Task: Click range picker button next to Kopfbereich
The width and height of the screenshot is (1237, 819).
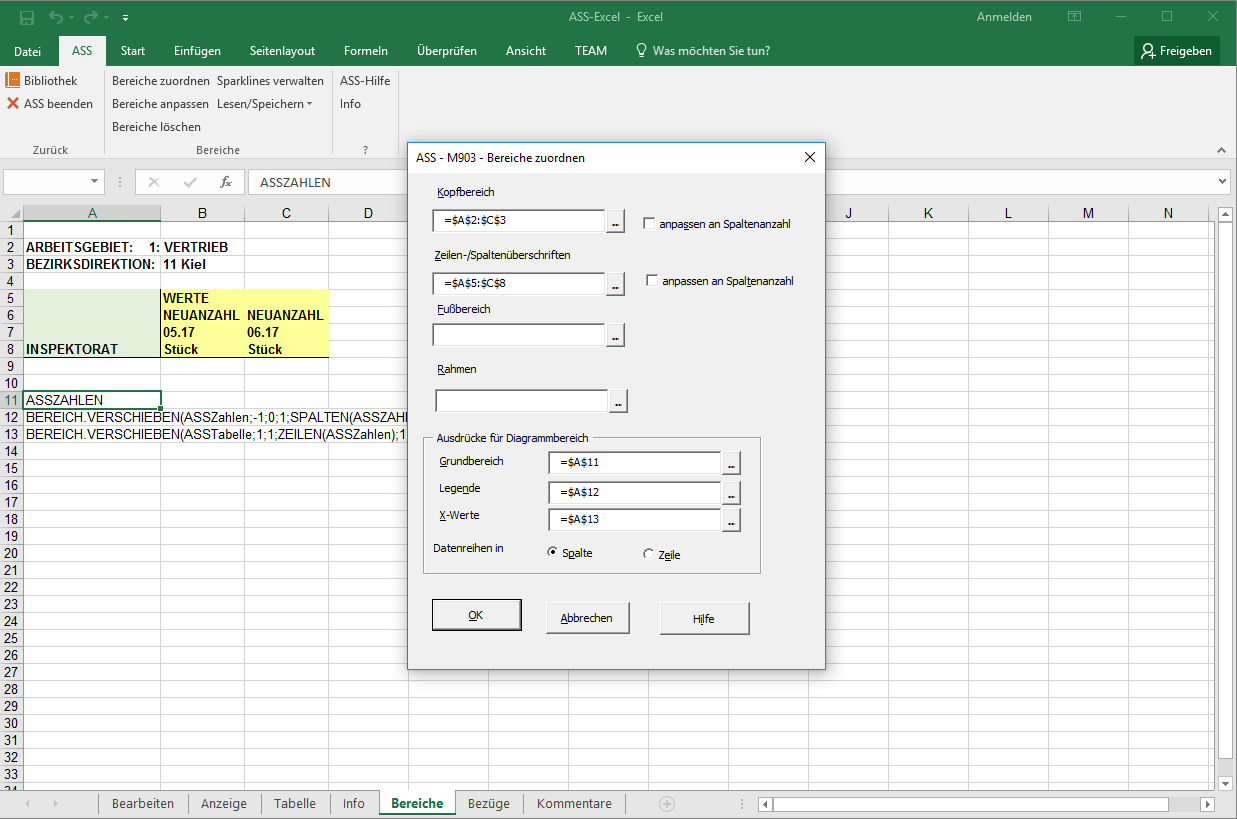Action: [616, 222]
